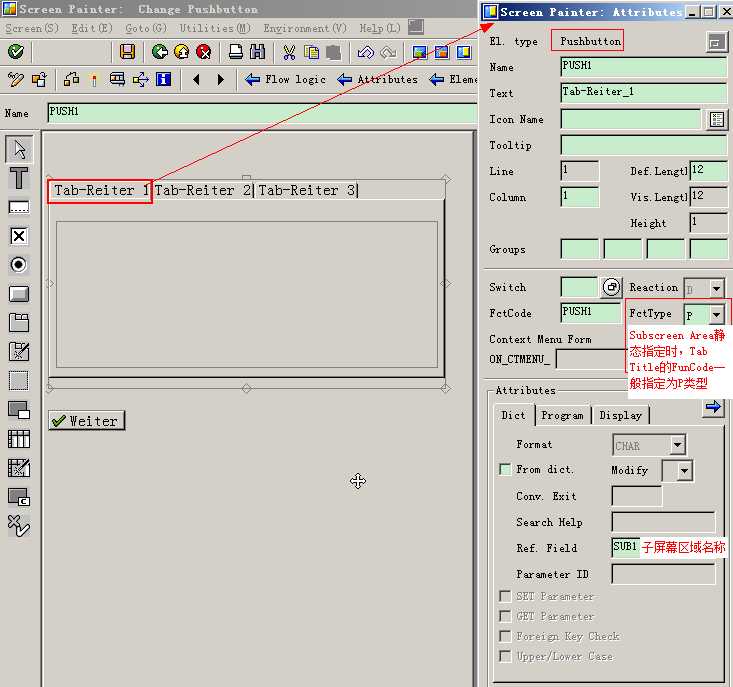Select the Checkbox element tool in palette
Image resolution: width=733 pixels, height=687 pixels.
coord(18,236)
